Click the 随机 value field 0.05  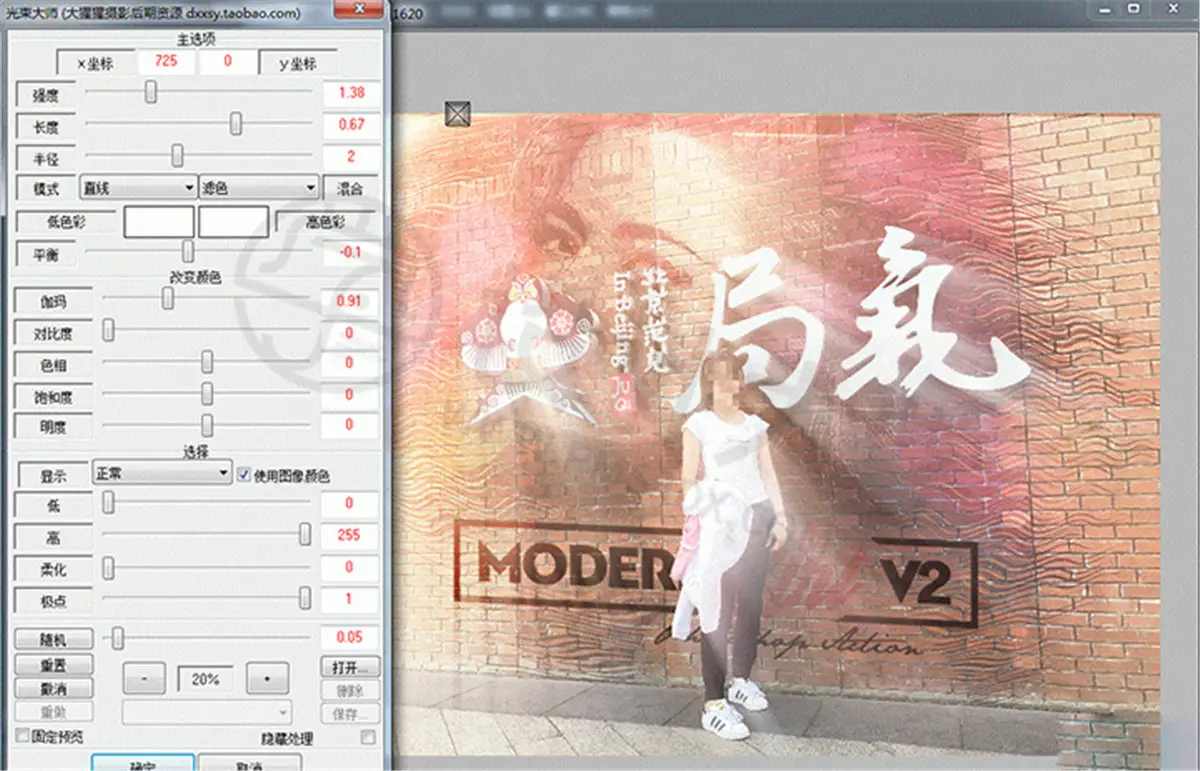coord(349,637)
